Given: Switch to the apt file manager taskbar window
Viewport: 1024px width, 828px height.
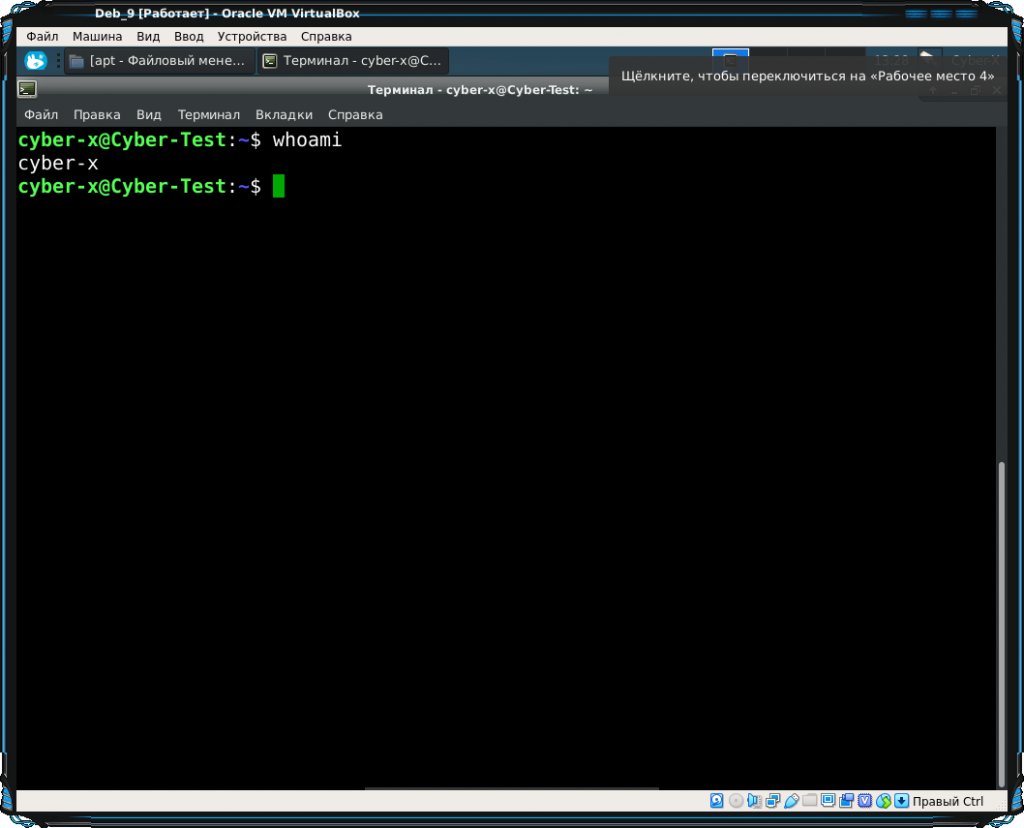Looking at the screenshot, I should 160,61.
